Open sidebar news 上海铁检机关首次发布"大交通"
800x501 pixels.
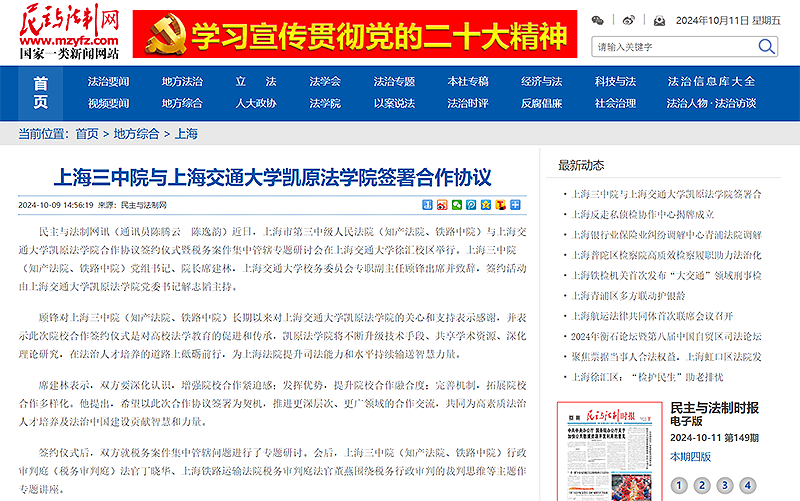point(666,275)
